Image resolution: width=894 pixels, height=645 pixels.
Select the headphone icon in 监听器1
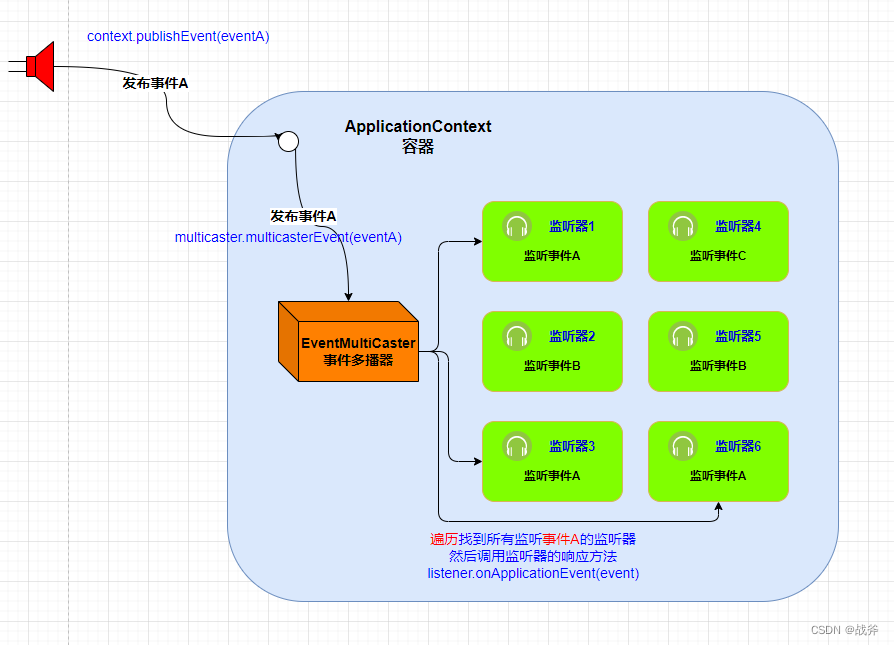click(x=517, y=226)
